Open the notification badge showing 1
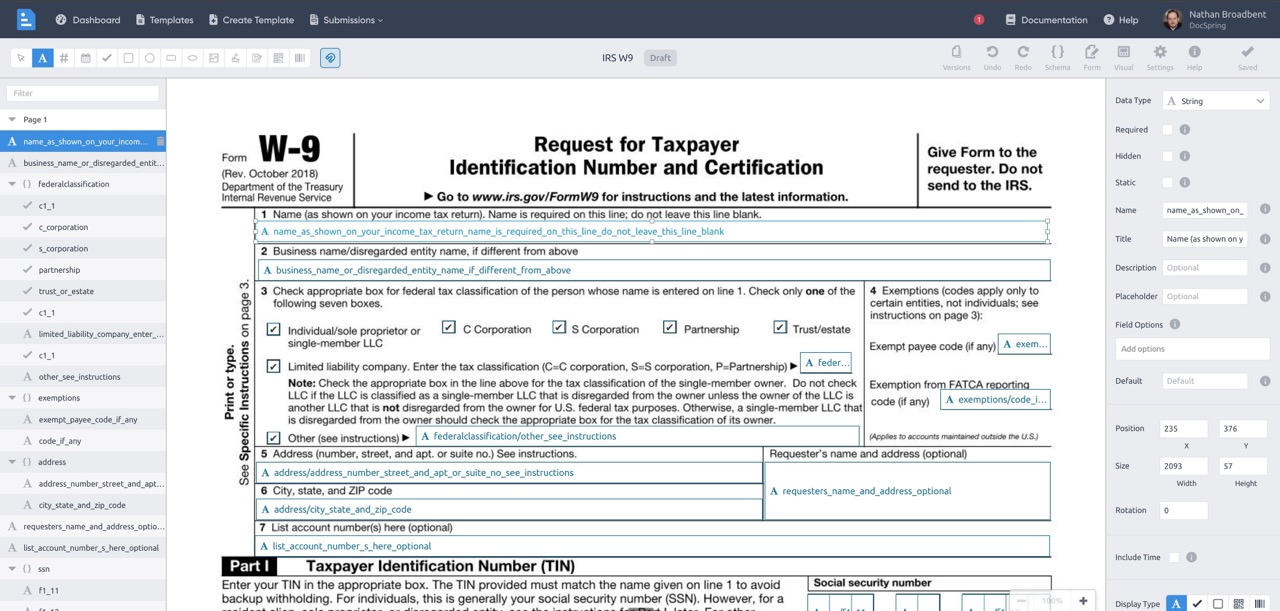Viewport: 1280px width, 611px height. pos(979,20)
